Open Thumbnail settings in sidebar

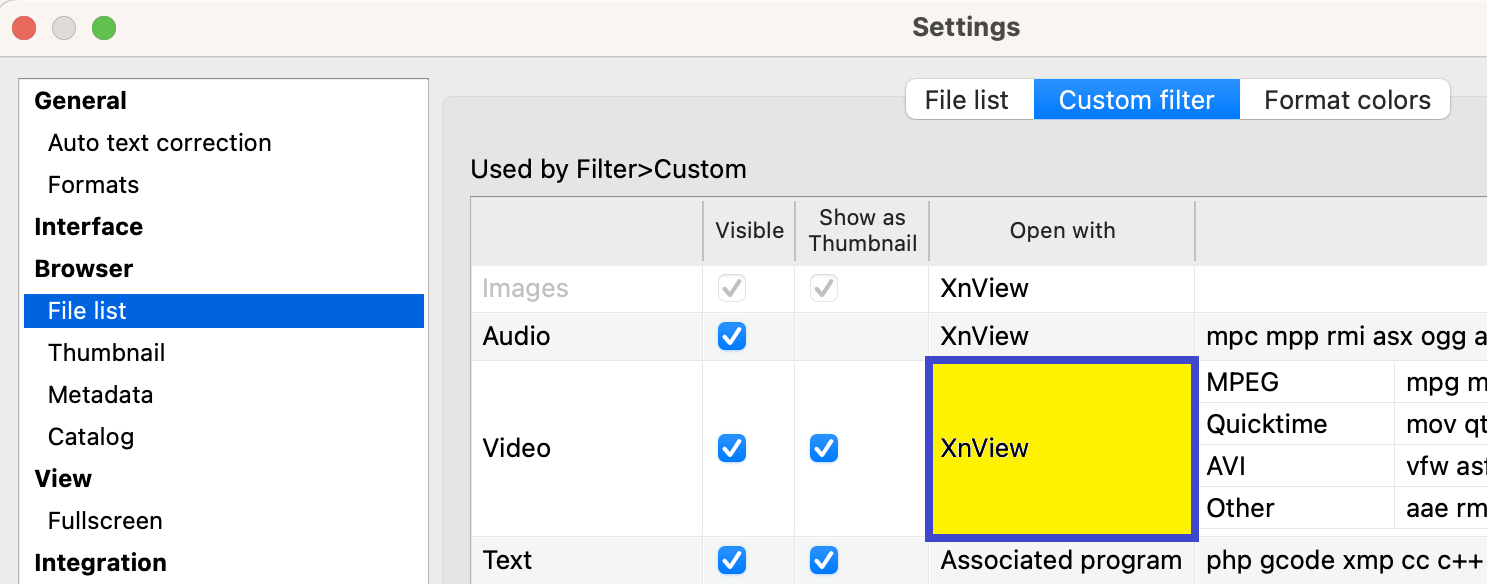(107, 353)
